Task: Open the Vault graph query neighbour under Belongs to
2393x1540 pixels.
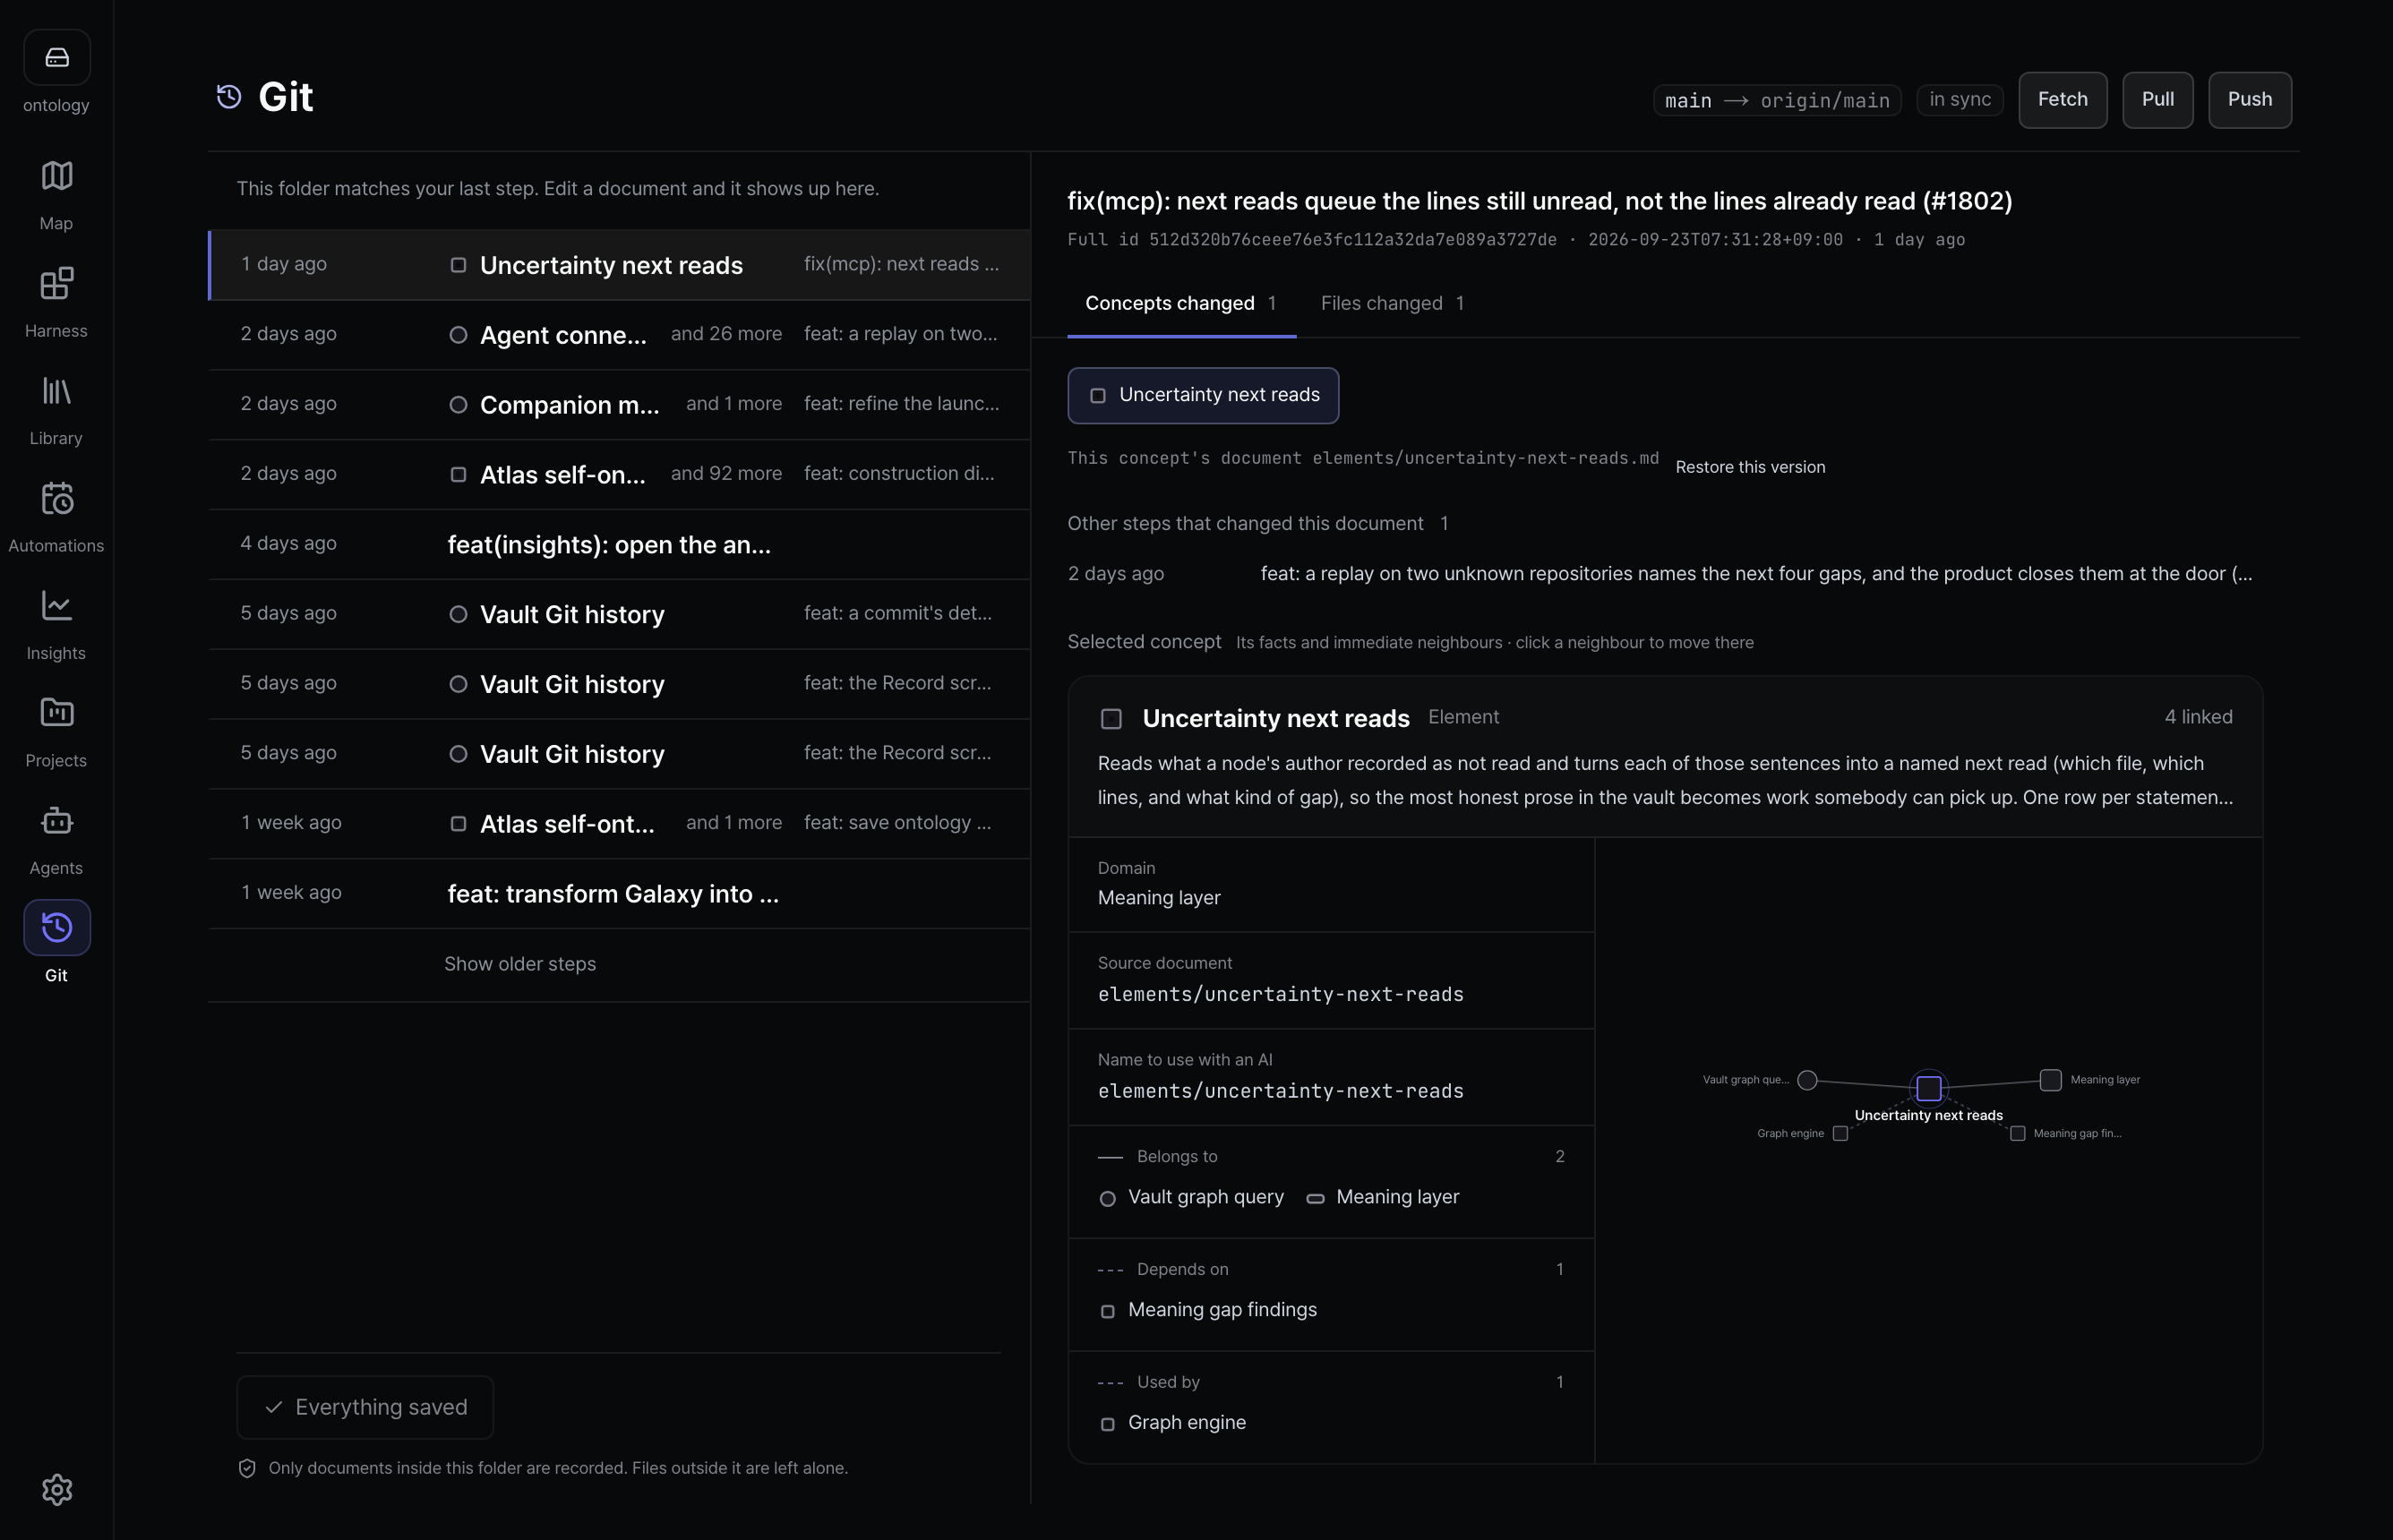Action: pyautogui.click(x=1192, y=1197)
